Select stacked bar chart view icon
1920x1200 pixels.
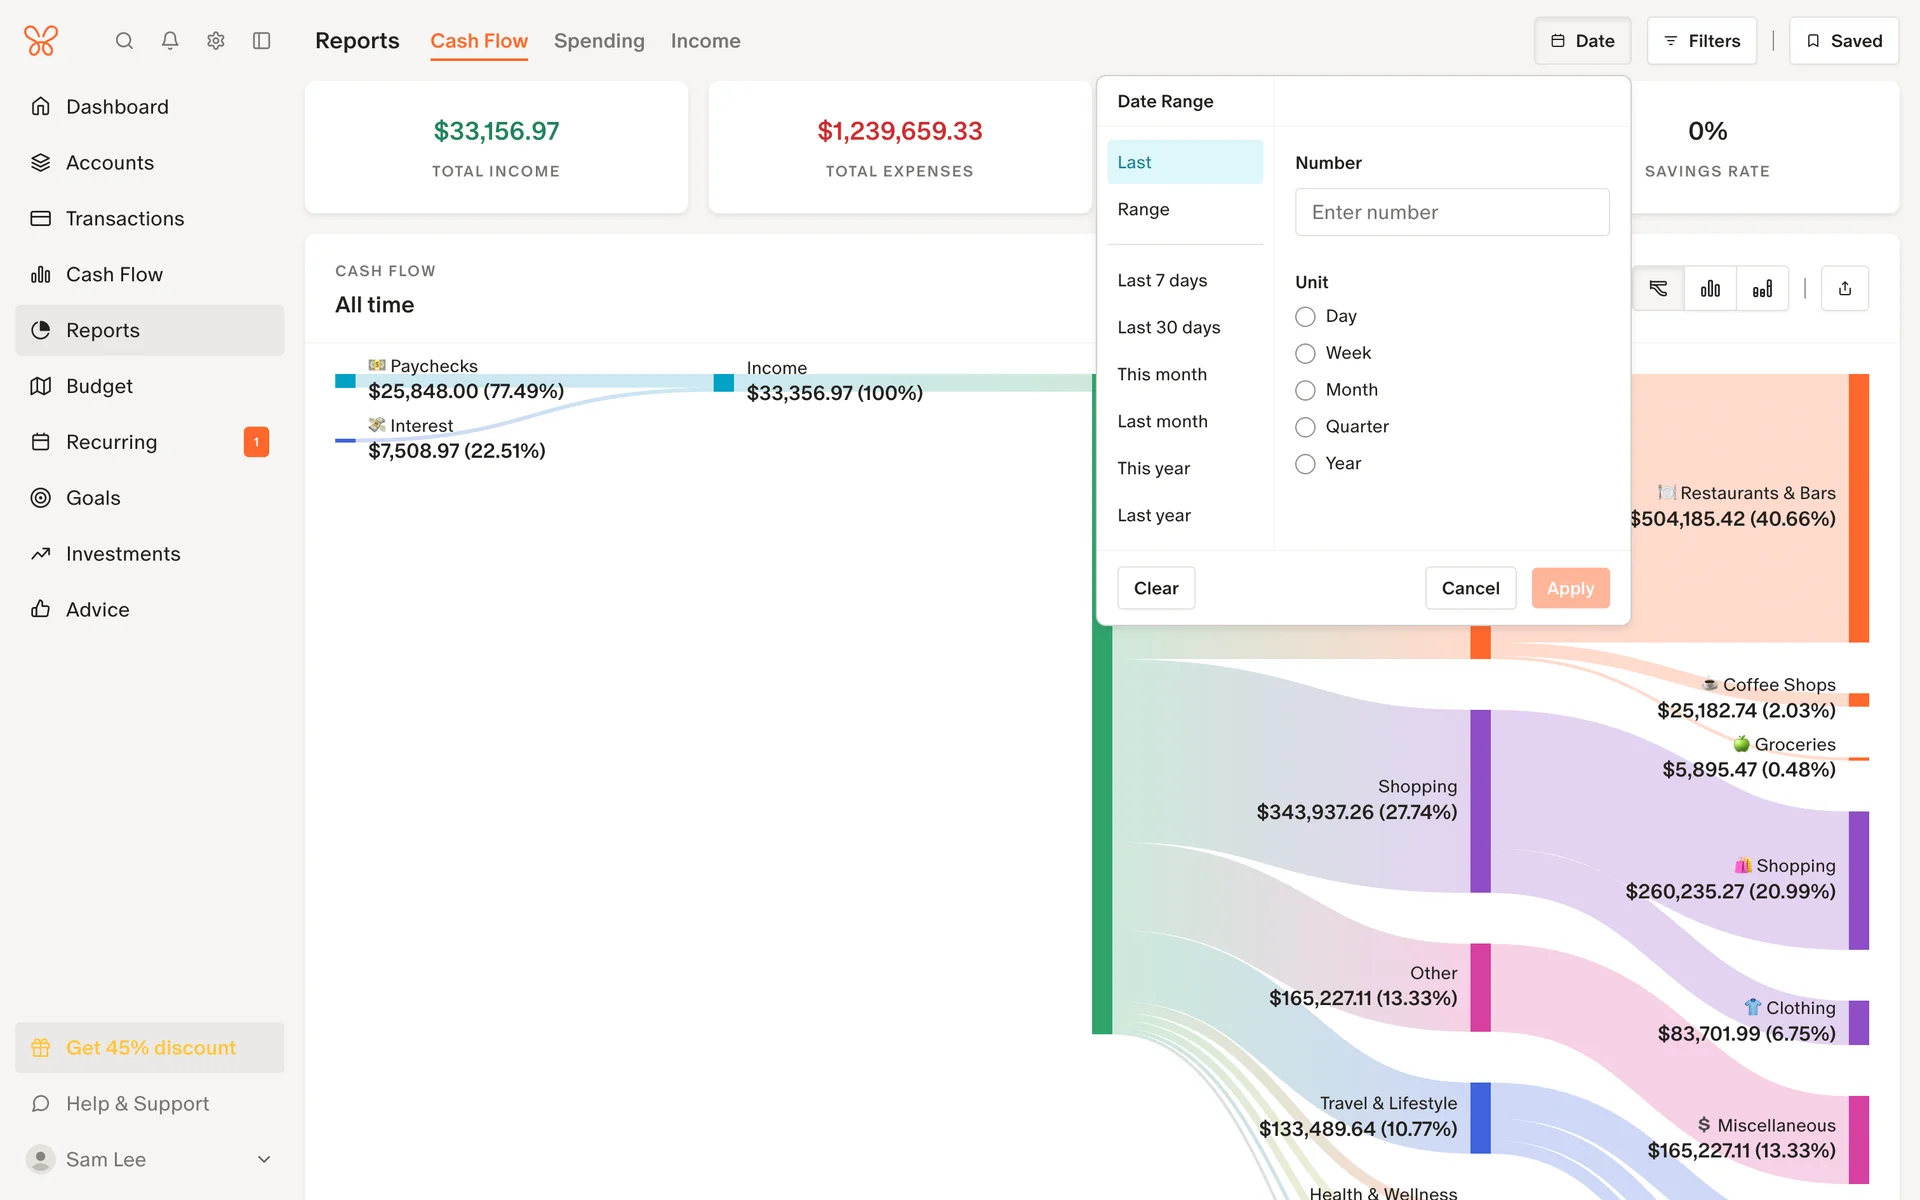(1762, 289)
